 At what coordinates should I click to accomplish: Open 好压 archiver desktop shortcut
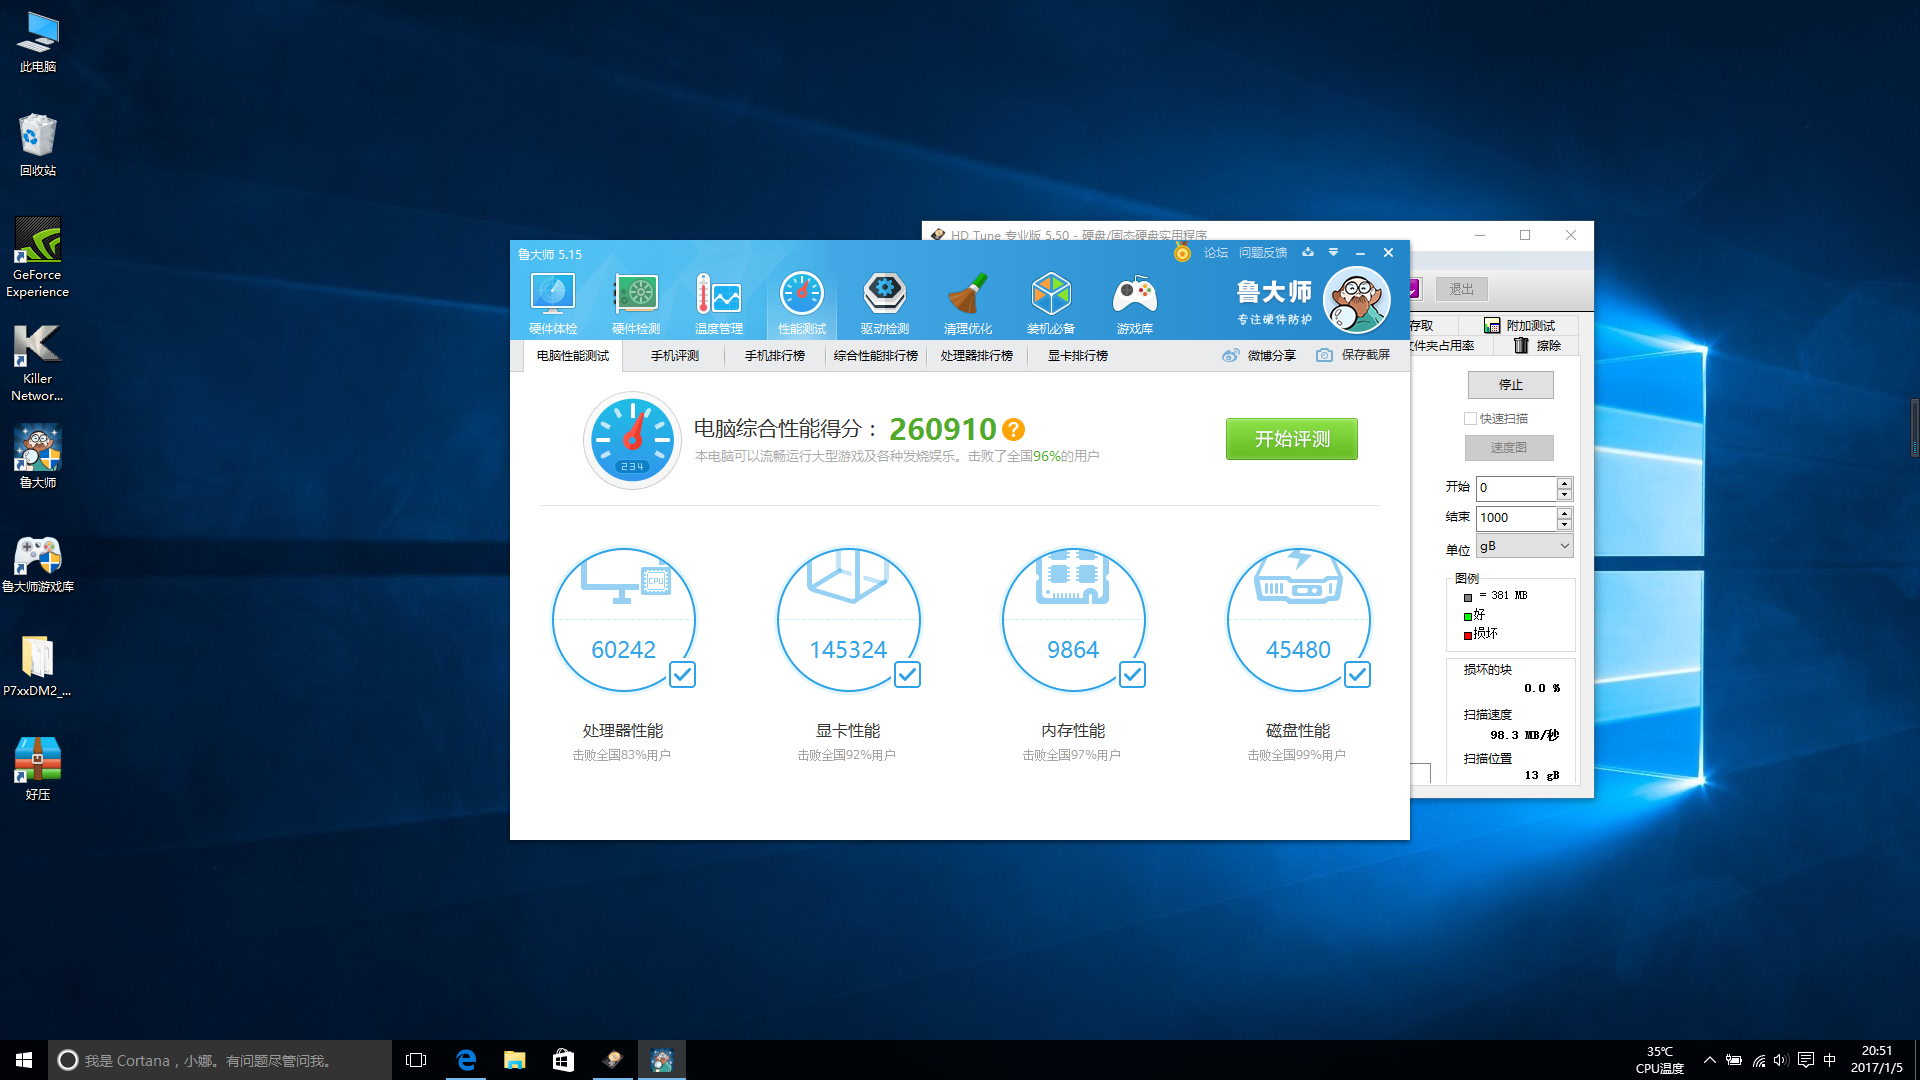(x=37, y=770)
